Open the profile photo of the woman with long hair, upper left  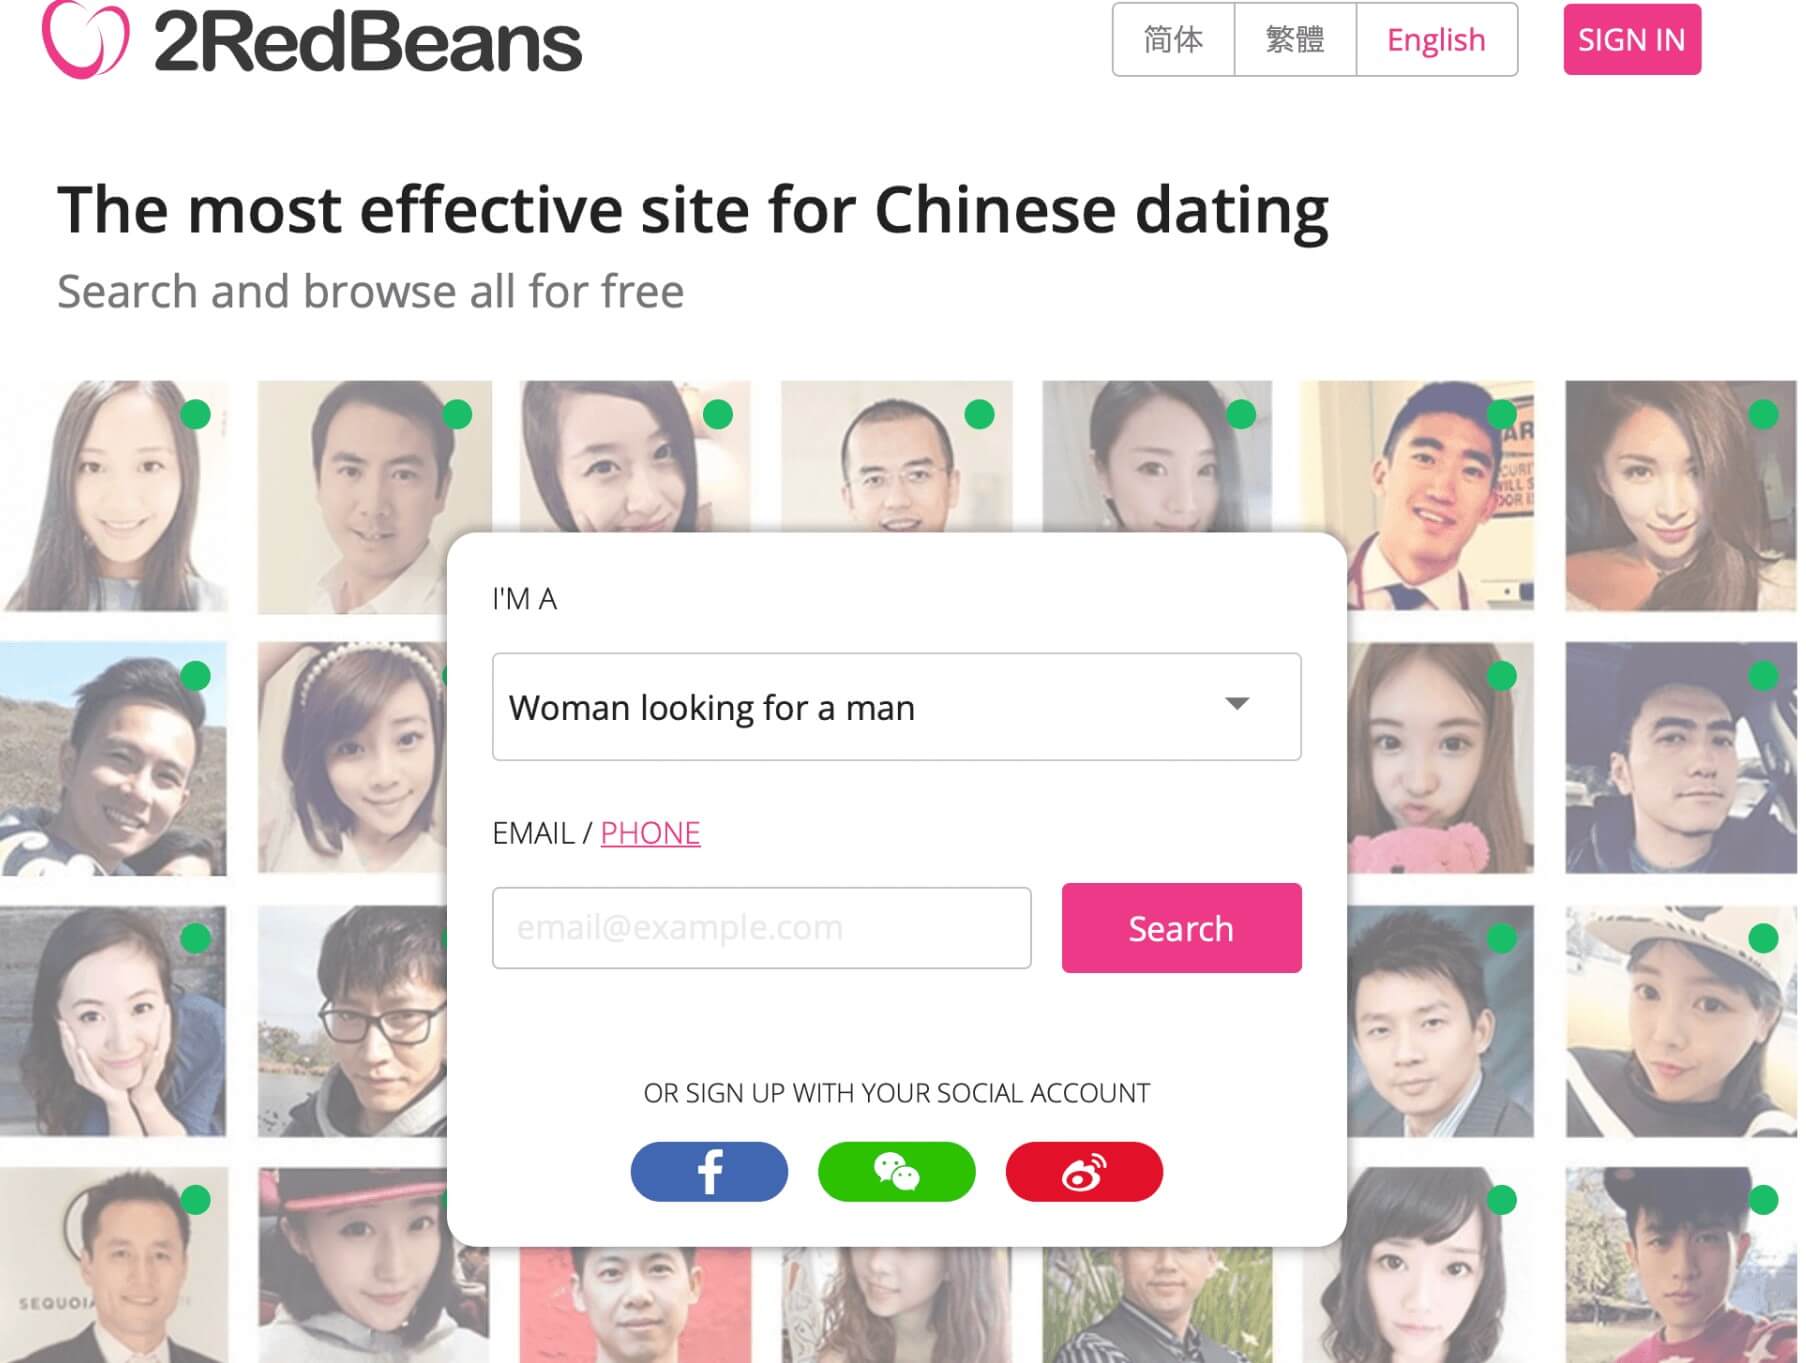114,496
